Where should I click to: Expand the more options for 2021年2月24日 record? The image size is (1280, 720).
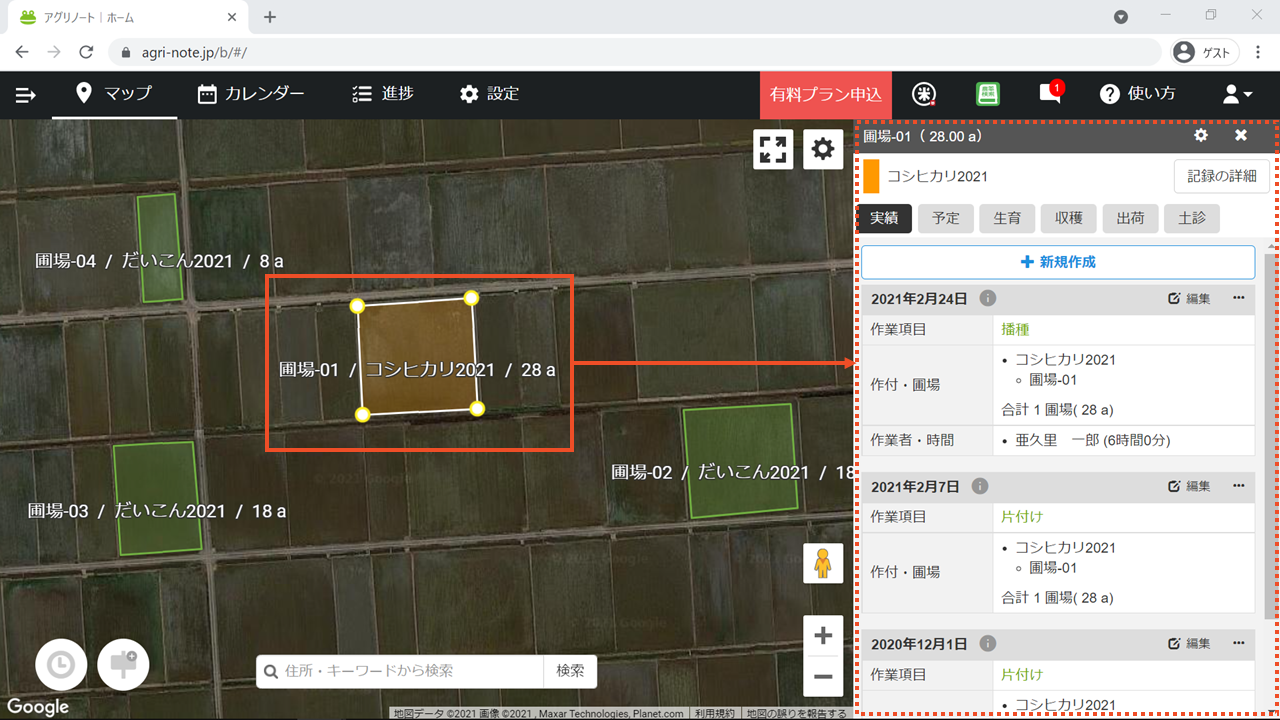click(1238, 298)
